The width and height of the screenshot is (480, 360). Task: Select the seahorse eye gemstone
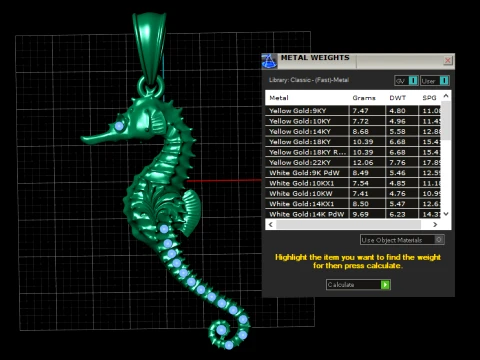click(119, 126)
